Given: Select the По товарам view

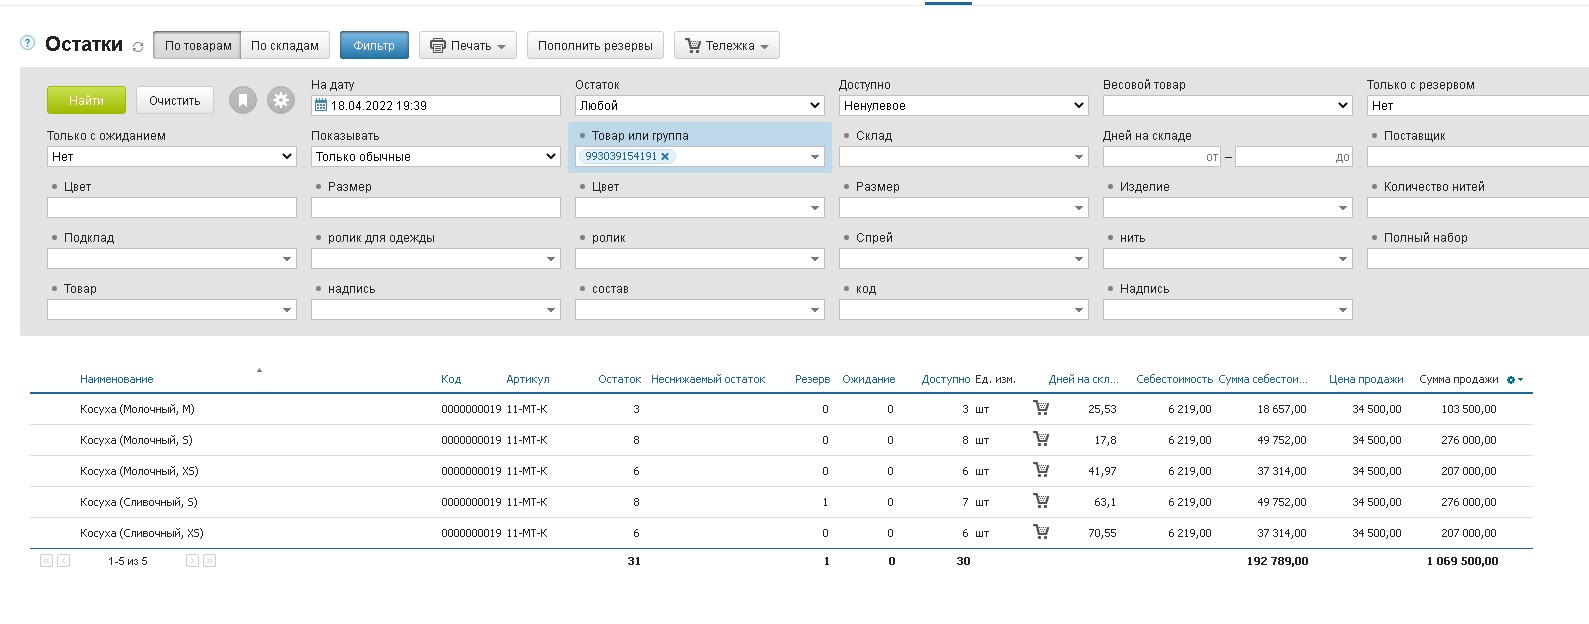Looking at the screenshot, I should click(x=198, y=45).
